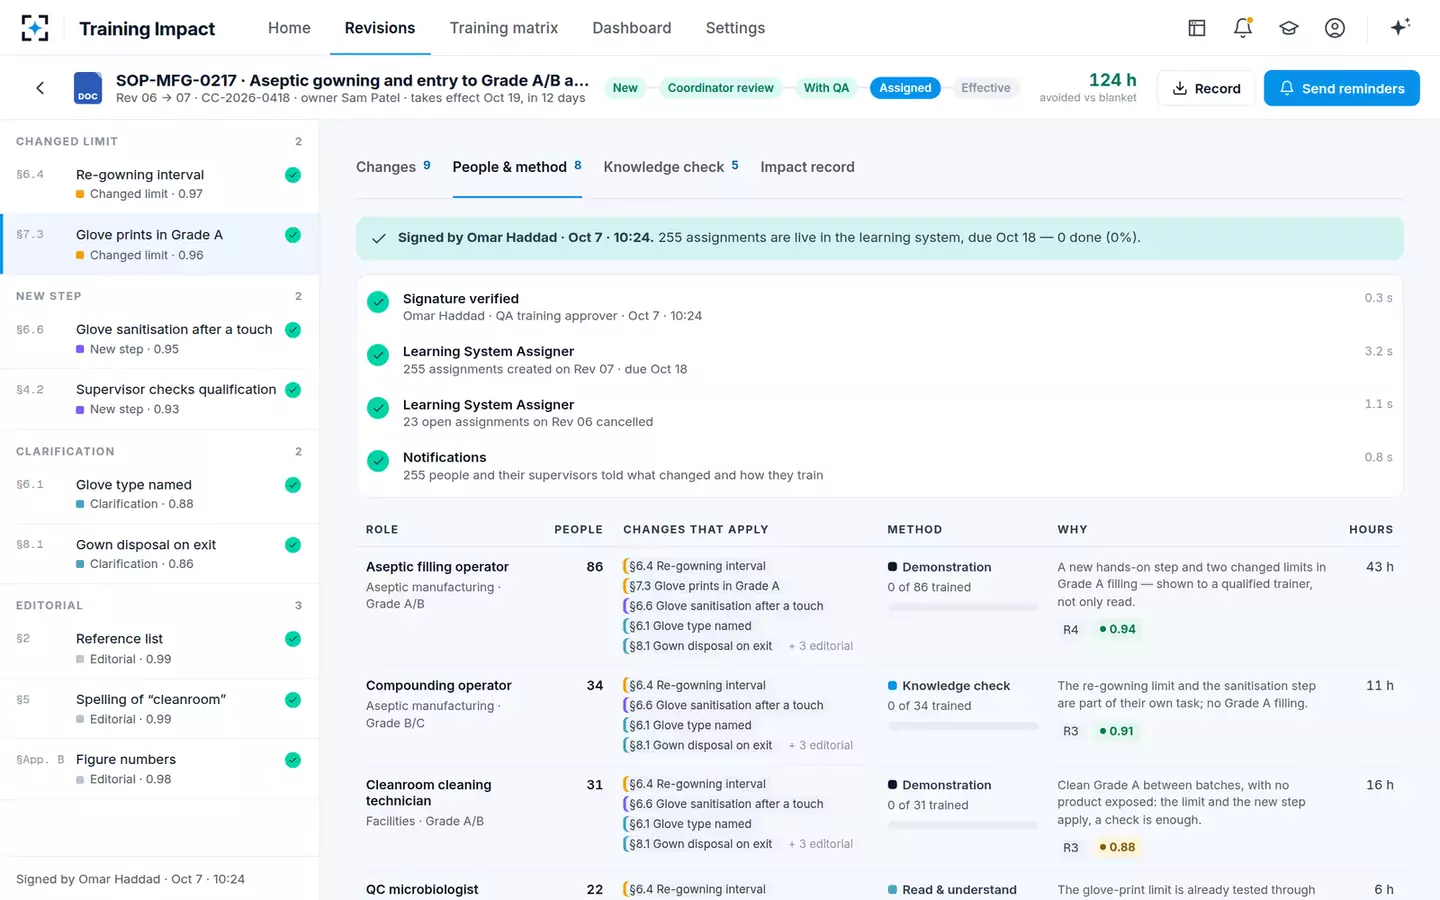This screenshot has width=1440, height=900.
Task: Open the notifications bell in the header
Action: [x=1243, y=28]
